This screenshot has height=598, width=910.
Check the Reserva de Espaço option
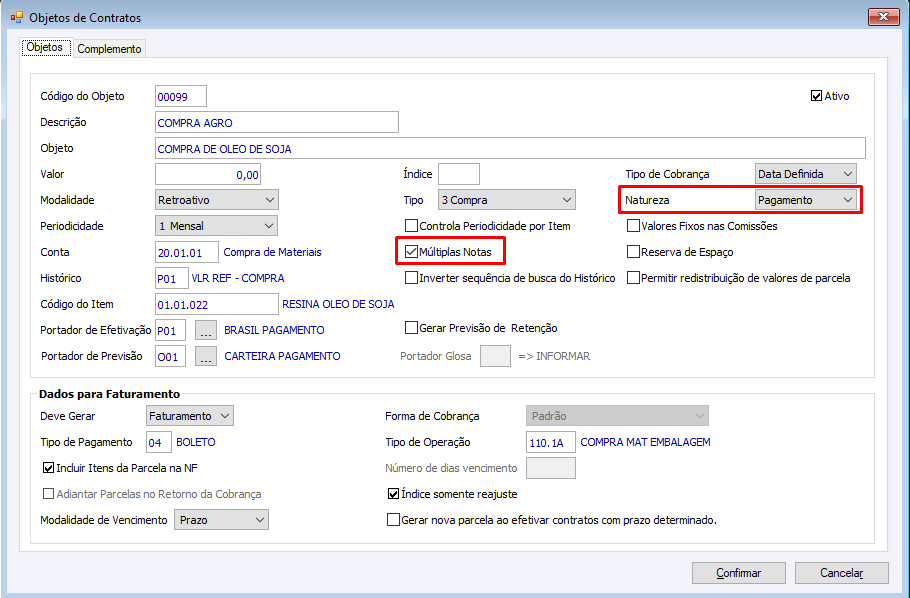633,252
